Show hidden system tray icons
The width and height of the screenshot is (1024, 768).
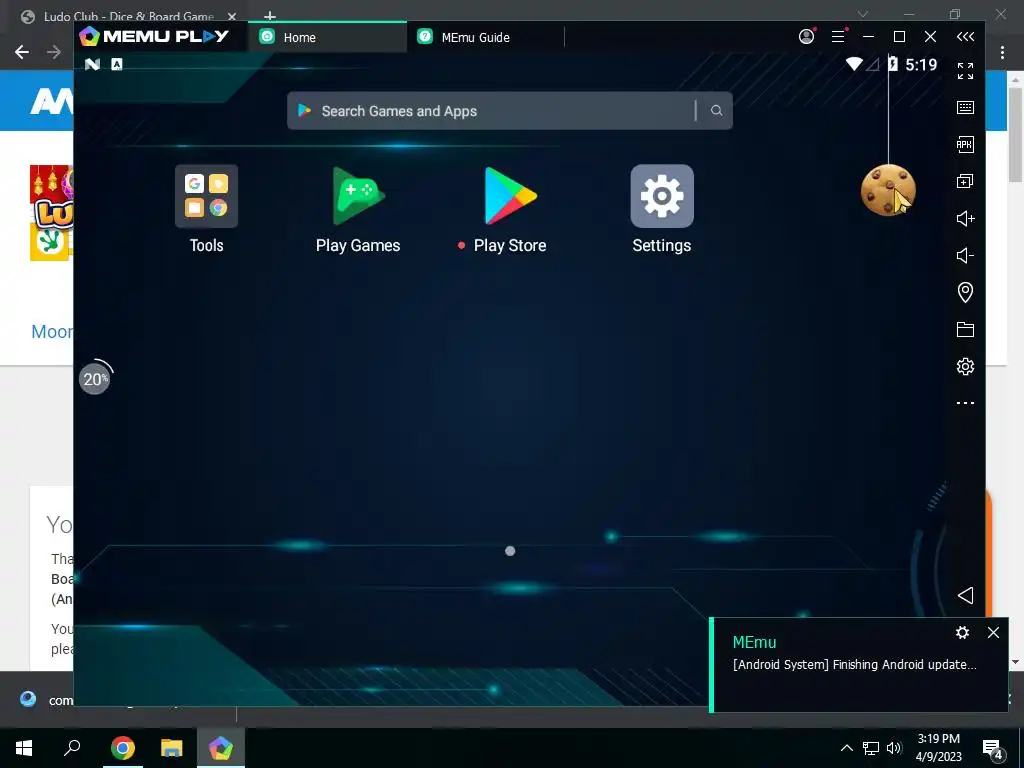pyautogui.click(x=846, y=748)
